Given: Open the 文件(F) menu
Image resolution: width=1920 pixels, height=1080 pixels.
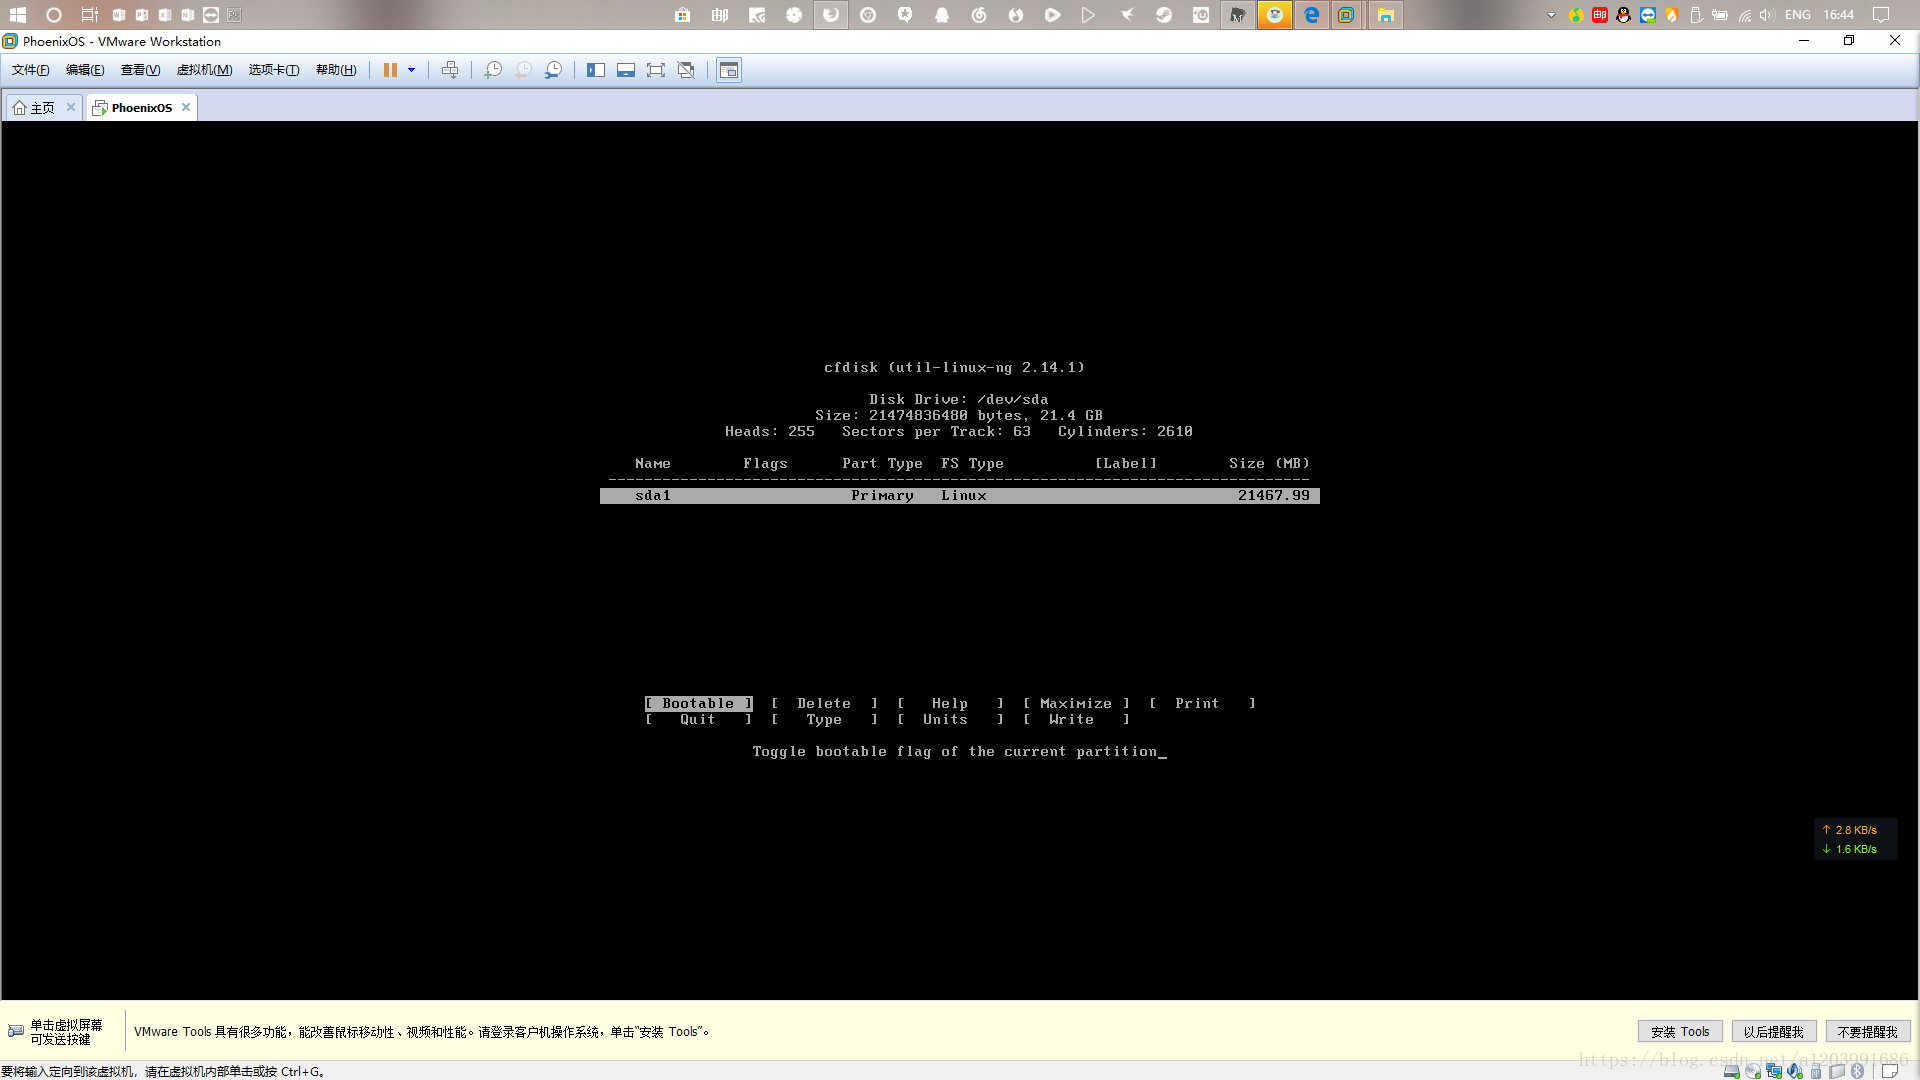Looking at the screenshot, I should click(30, 70).
